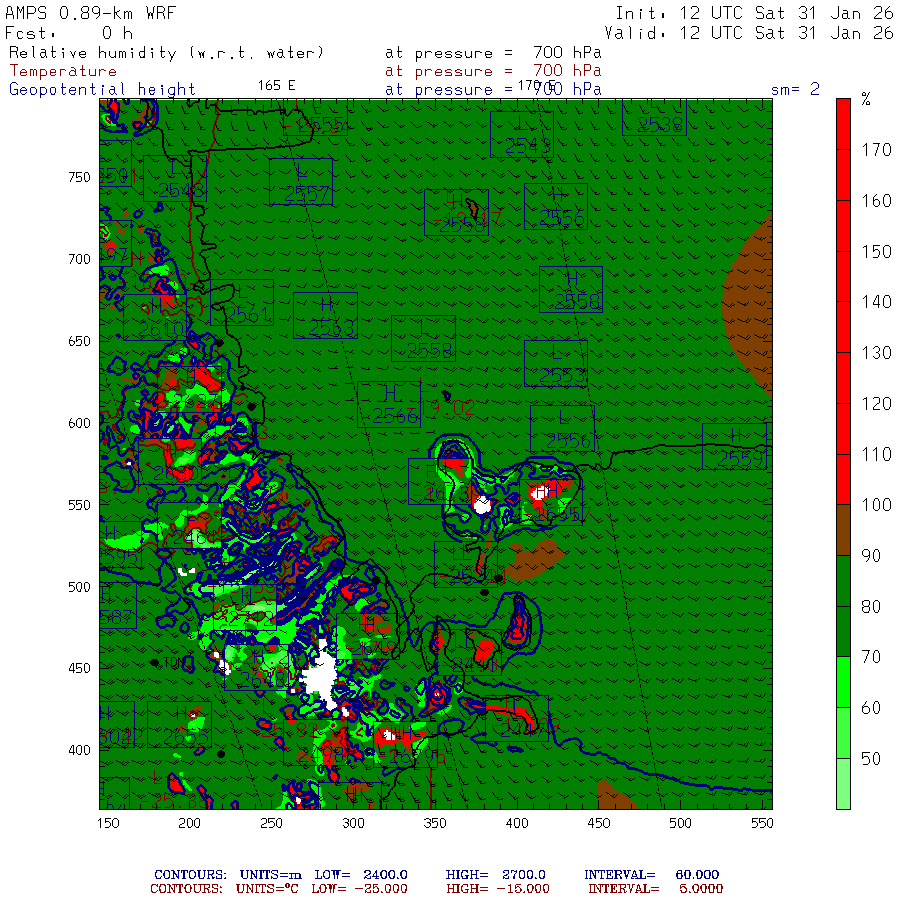Click the blue 'Geopotential height' legend label

pyautogui.click(x=102, y=90)
